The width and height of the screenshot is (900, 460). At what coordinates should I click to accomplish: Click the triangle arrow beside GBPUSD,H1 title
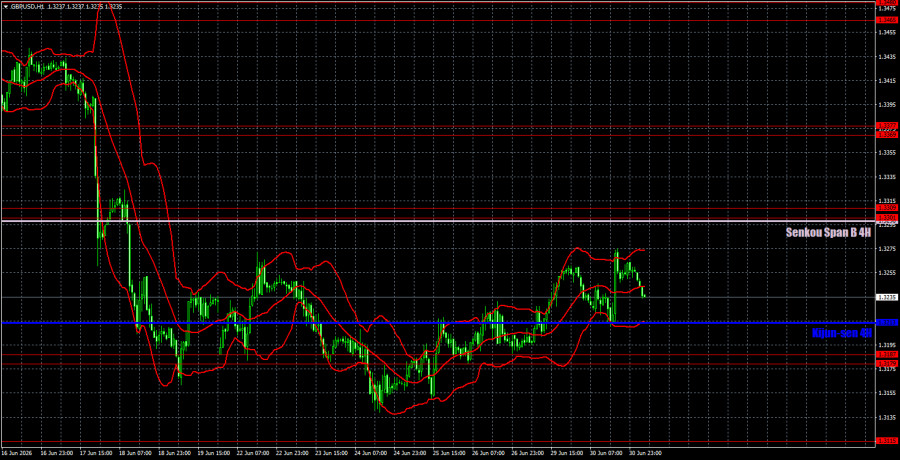[x=4, y=6]
